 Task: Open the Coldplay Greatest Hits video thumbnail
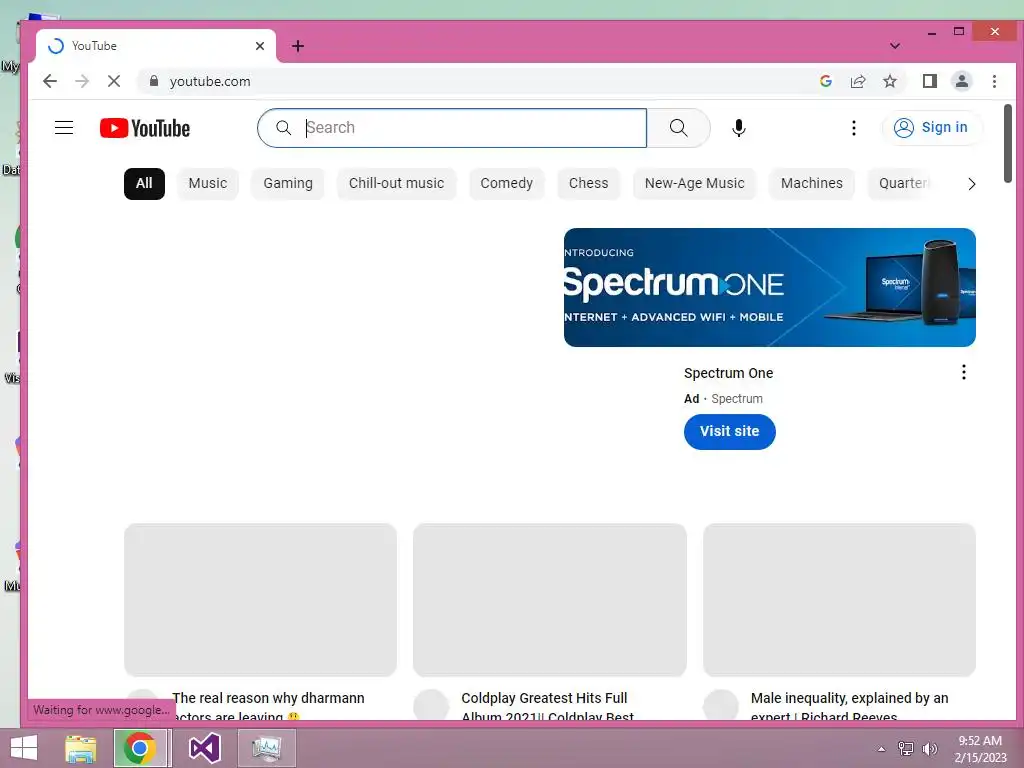point(550,600)
